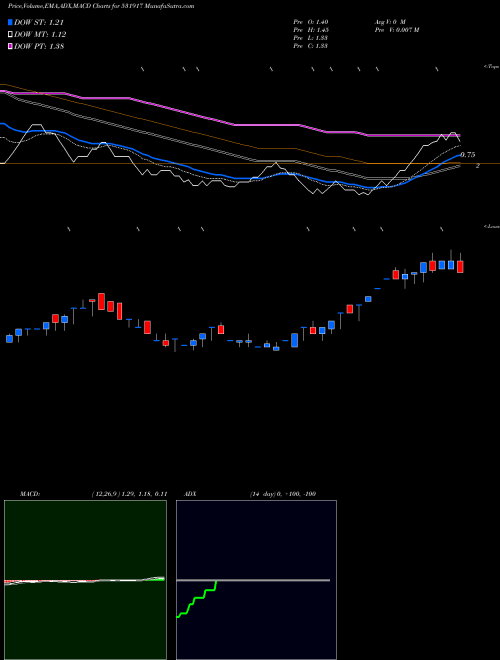The image size is (500, 660).
Task: Click the 'ADX' panel heading
Action: 190,494
